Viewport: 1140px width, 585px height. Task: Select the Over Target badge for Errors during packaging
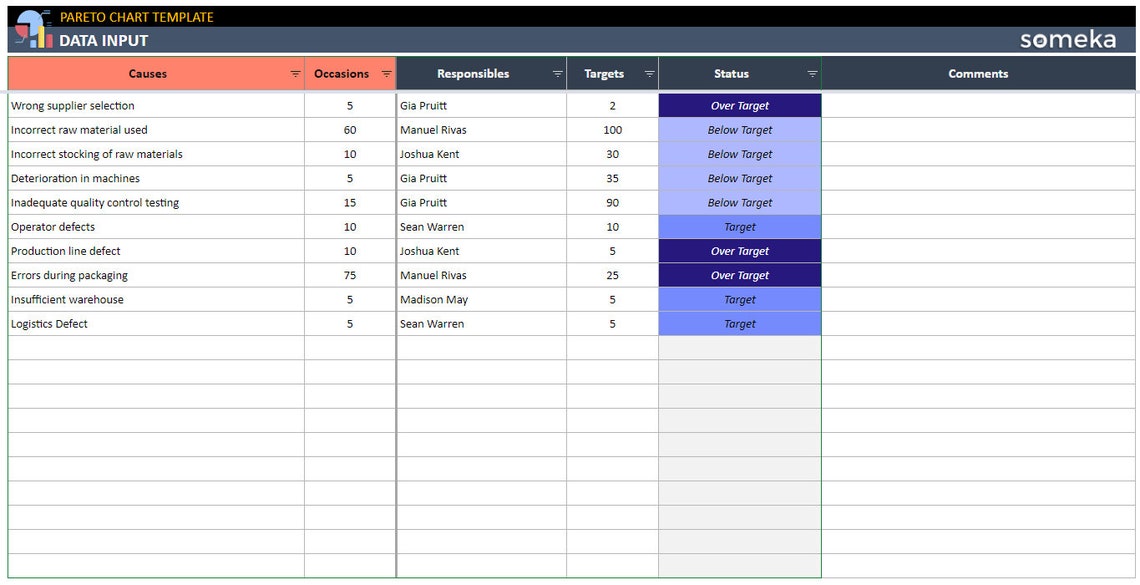click(x=739, y=275)
